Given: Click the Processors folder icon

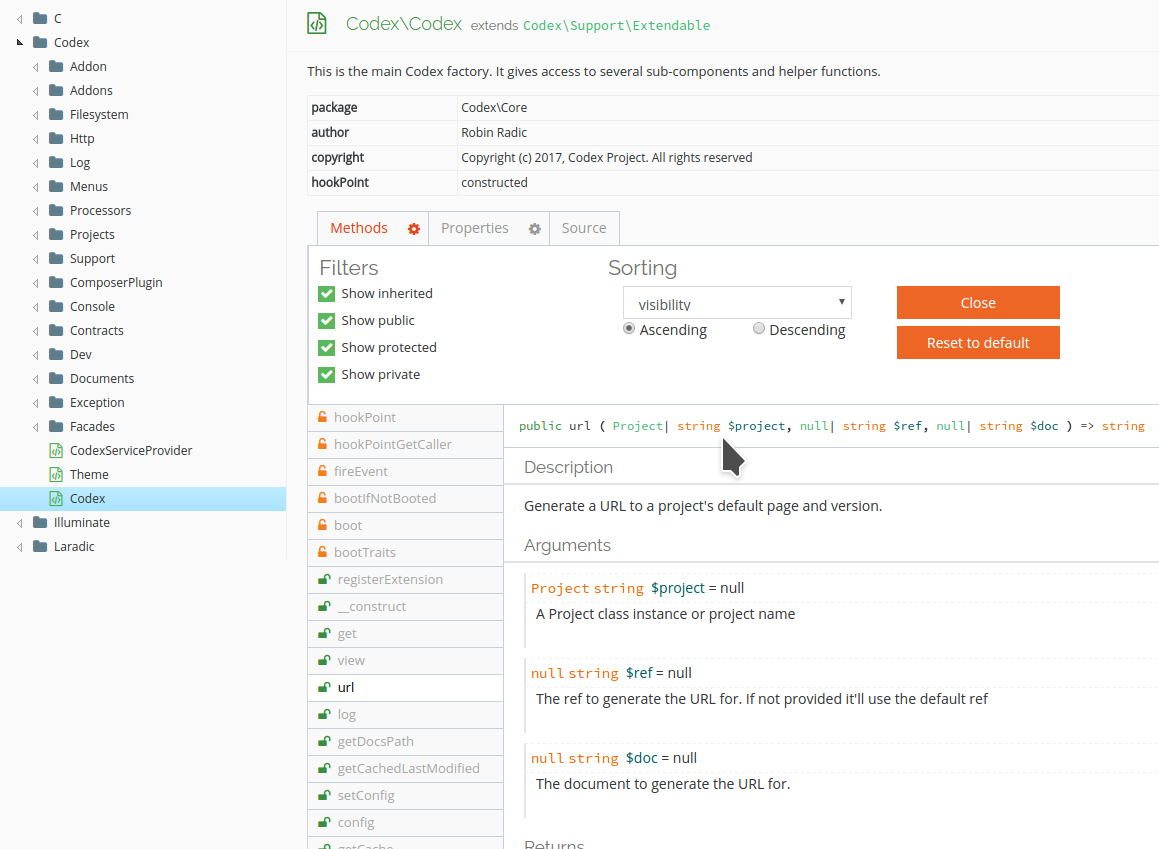Looking at the screenshot, I should 56,210.
